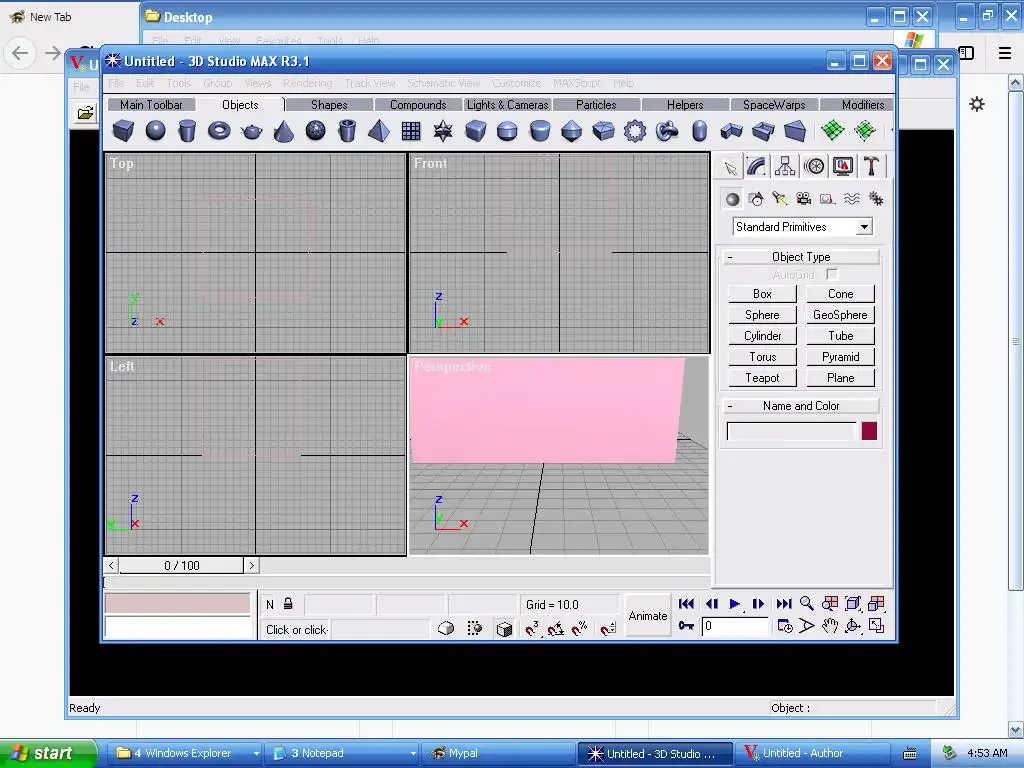Toggle the selection lock padlock
Image resolution: width=1024 pixels, height=768 pixels.
(288, 604)
